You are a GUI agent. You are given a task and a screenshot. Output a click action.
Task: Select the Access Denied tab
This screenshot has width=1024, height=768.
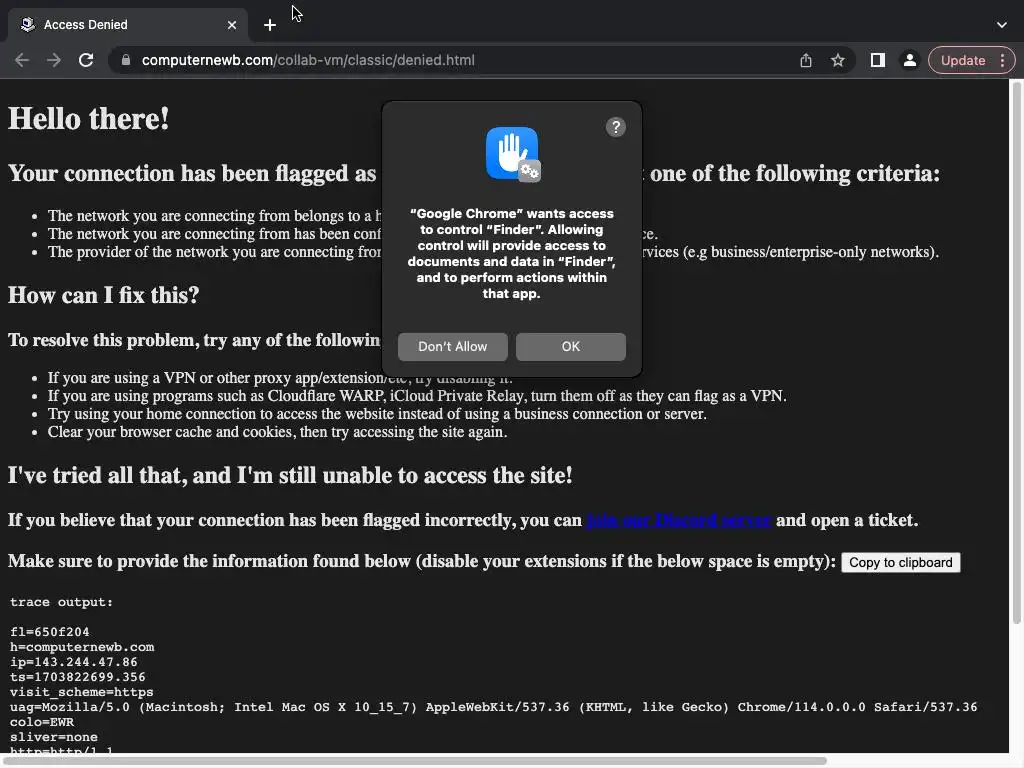click(x=128, y=25)
